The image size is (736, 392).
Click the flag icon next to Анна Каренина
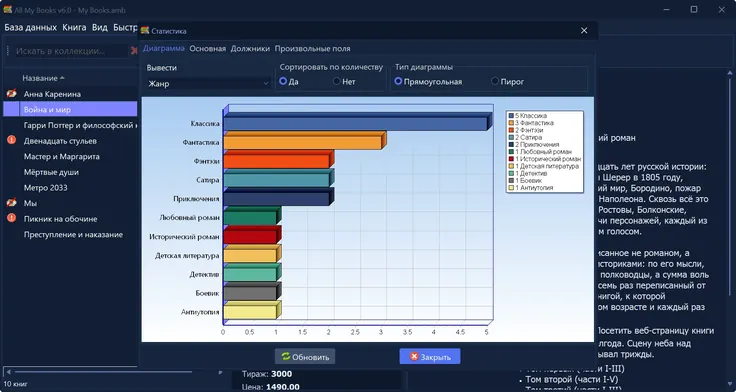[x=12, y=93]
